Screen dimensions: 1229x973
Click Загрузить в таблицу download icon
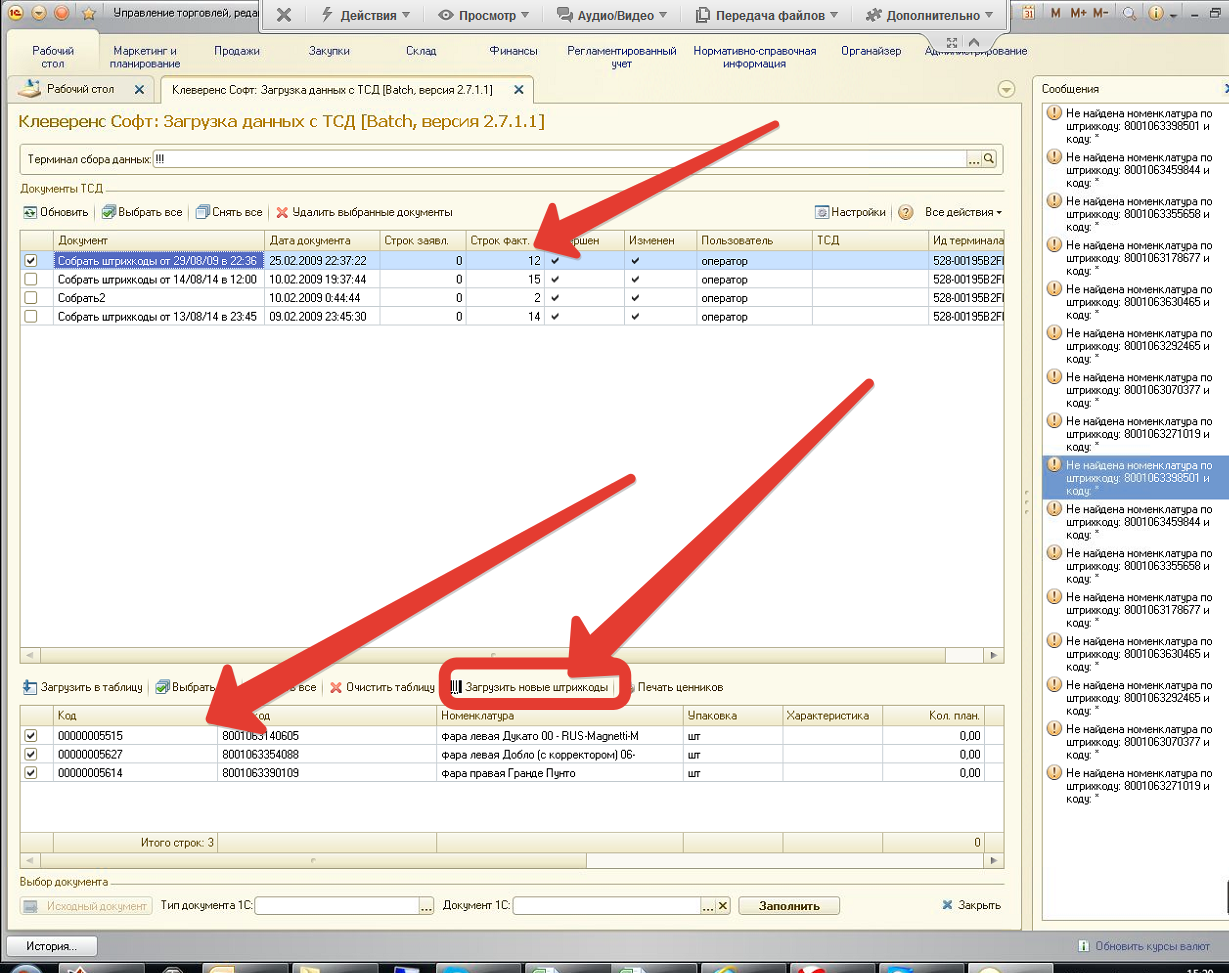click(29, 688)
